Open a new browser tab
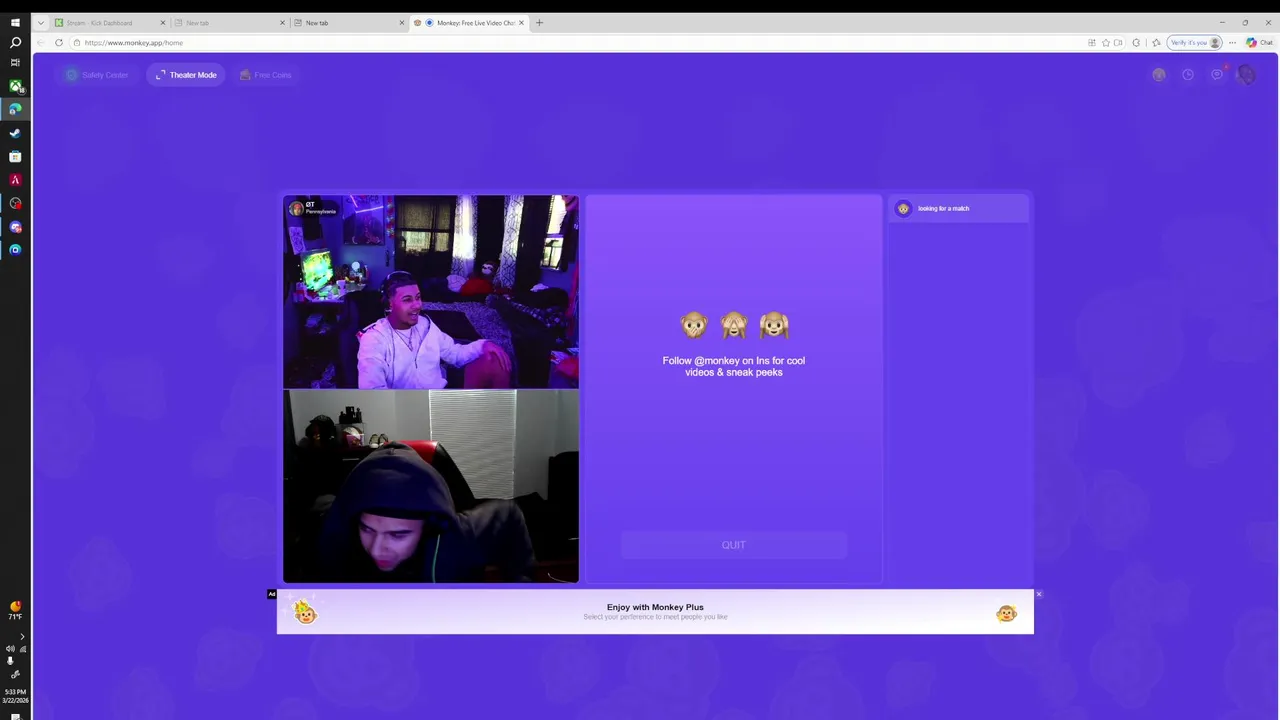The height and width of the screenshot is (720, 1280). pyautogui.click(x=539, y=23)
